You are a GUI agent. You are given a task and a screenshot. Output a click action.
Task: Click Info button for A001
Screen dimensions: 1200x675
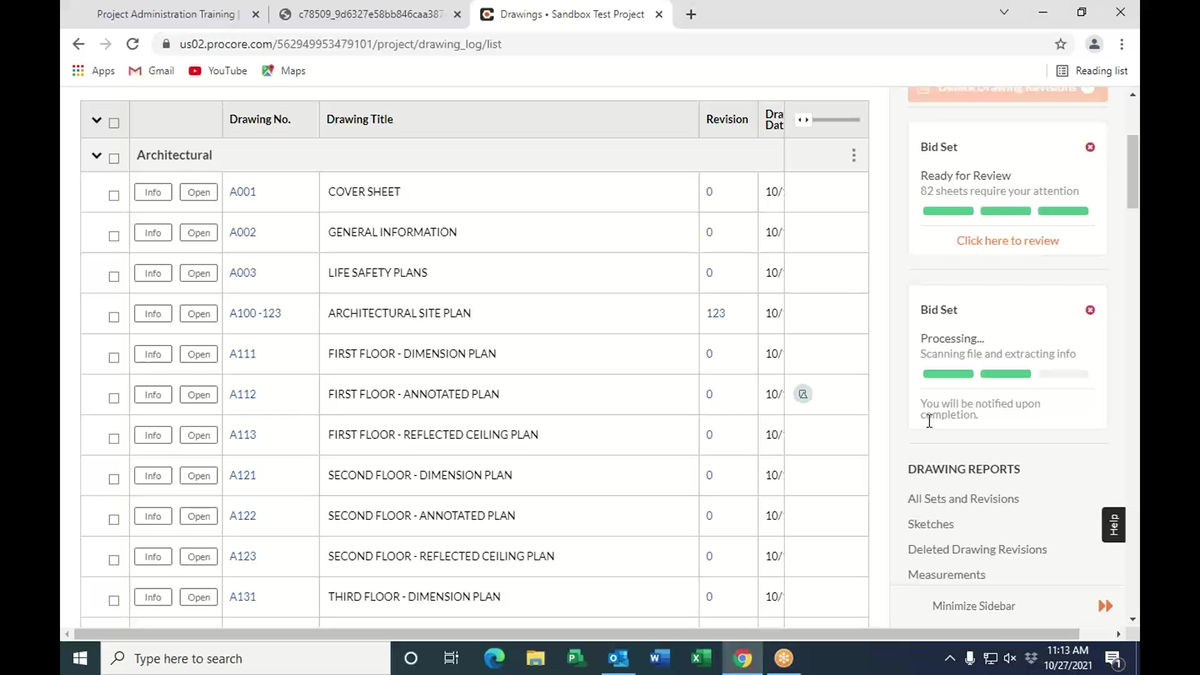tap(153, 192)
